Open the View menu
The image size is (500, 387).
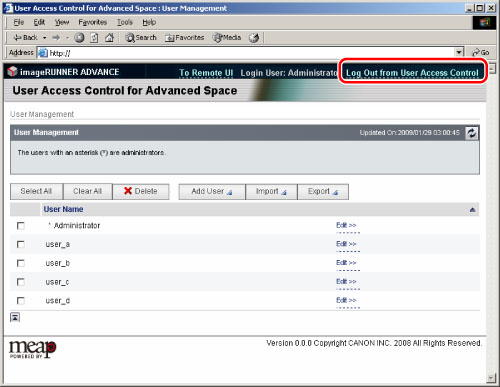pyautogui.click(x=62, y=22)
